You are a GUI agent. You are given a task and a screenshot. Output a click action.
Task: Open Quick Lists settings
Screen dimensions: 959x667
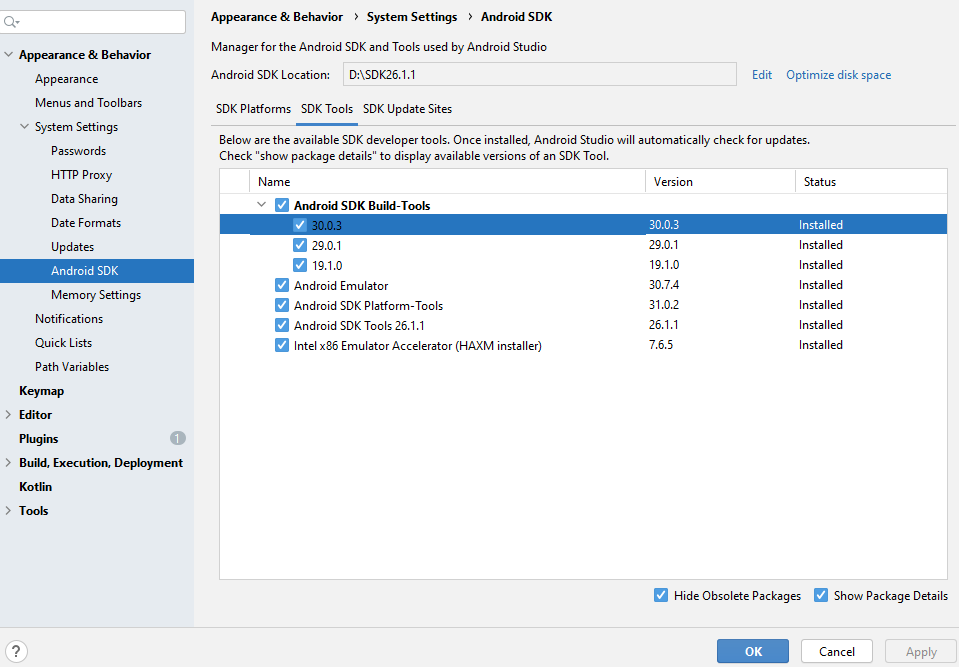[63, 342]
